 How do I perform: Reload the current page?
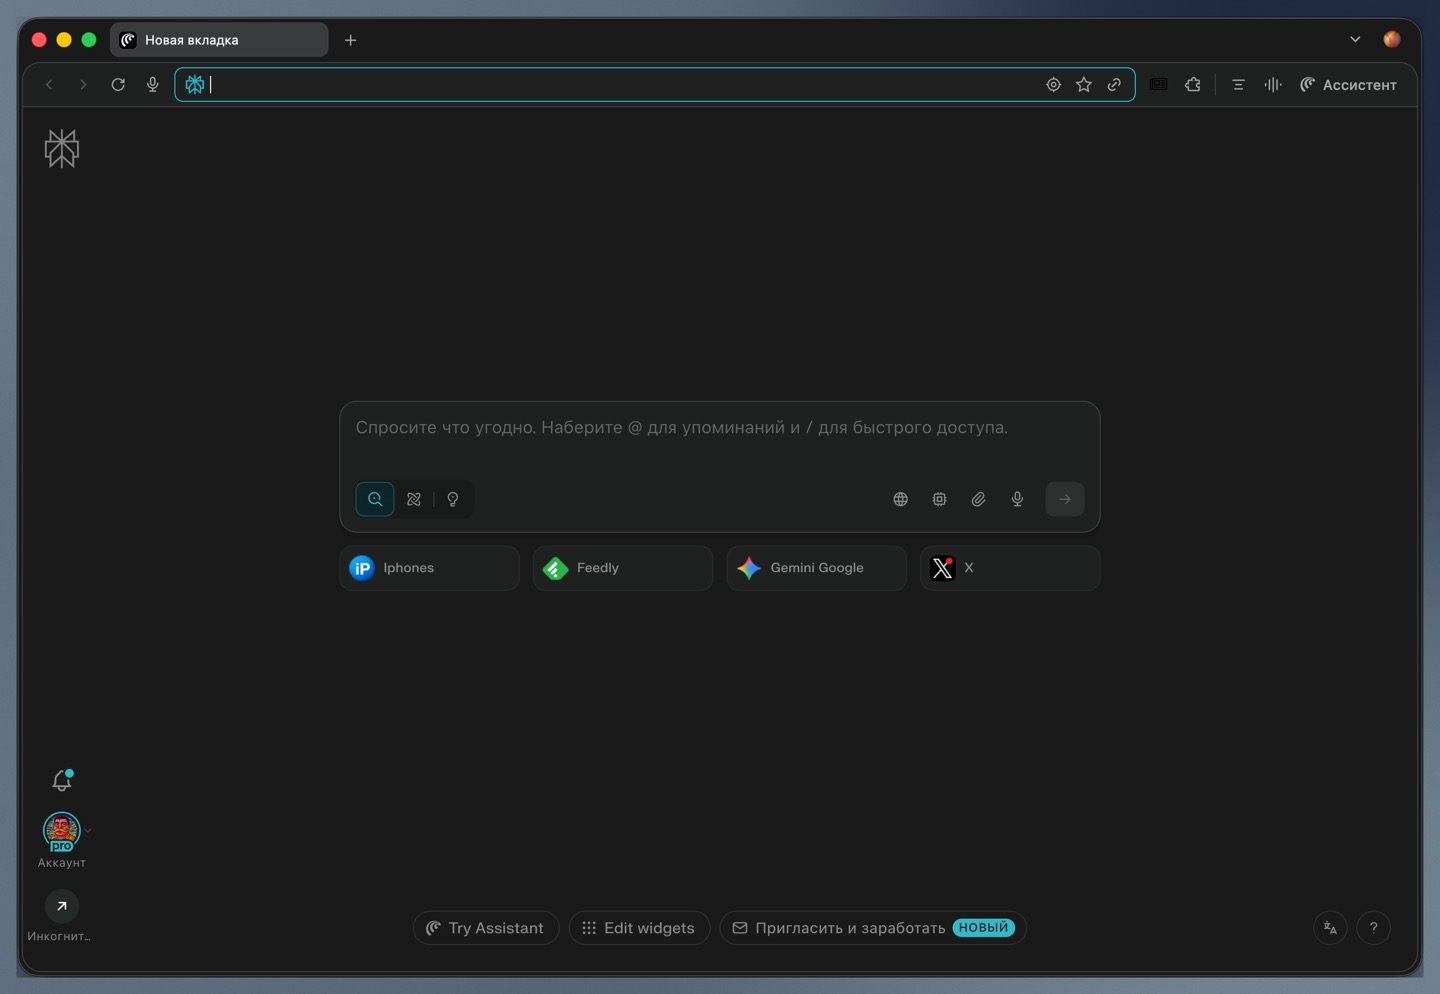pos(118,85)
